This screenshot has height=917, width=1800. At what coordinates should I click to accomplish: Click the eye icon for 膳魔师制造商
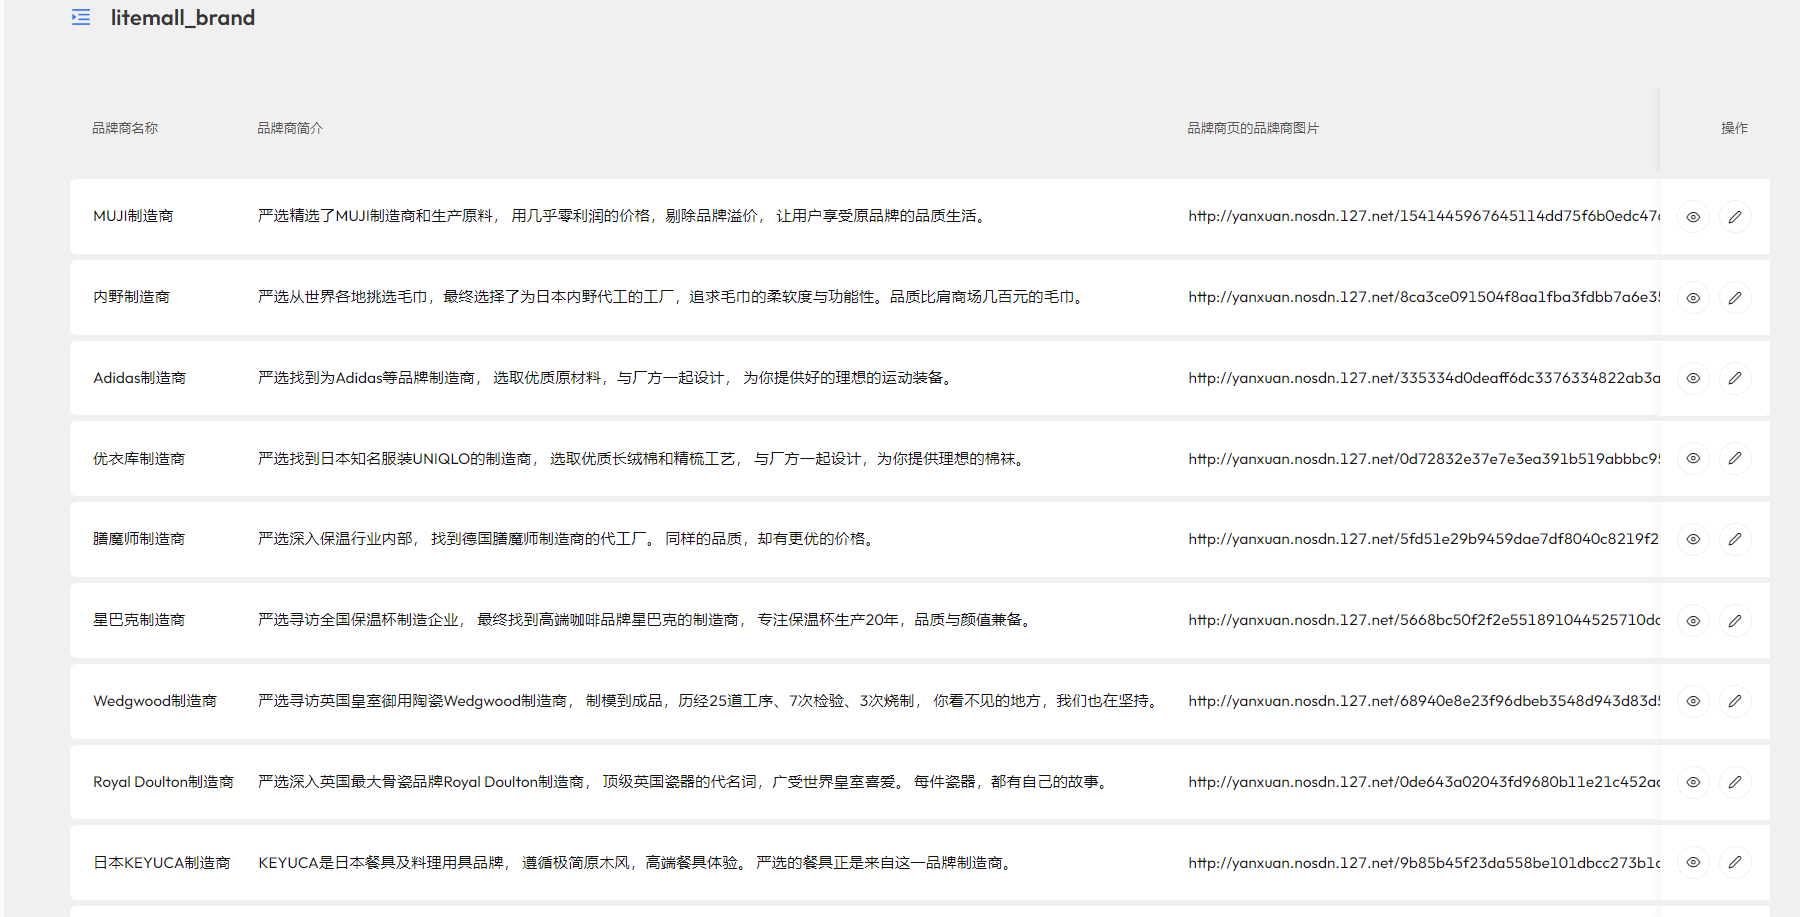click(x=1694, y=539)
